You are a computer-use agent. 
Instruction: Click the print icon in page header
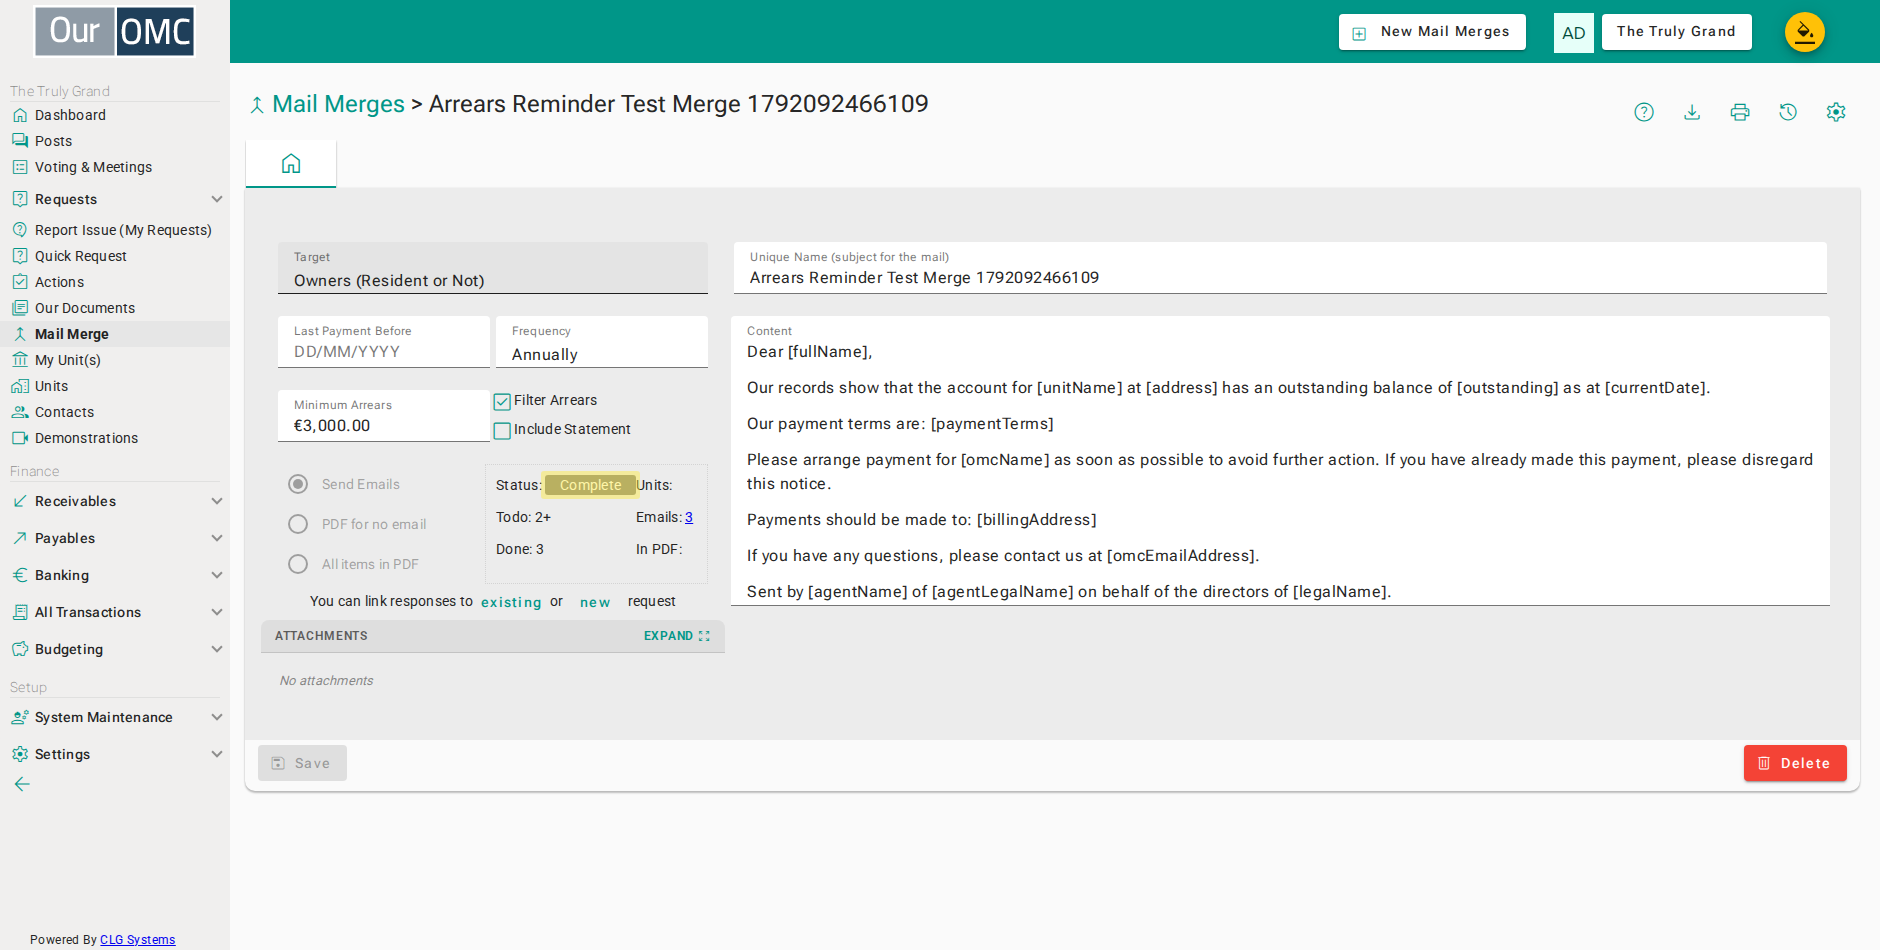(x=1740, y=112)
